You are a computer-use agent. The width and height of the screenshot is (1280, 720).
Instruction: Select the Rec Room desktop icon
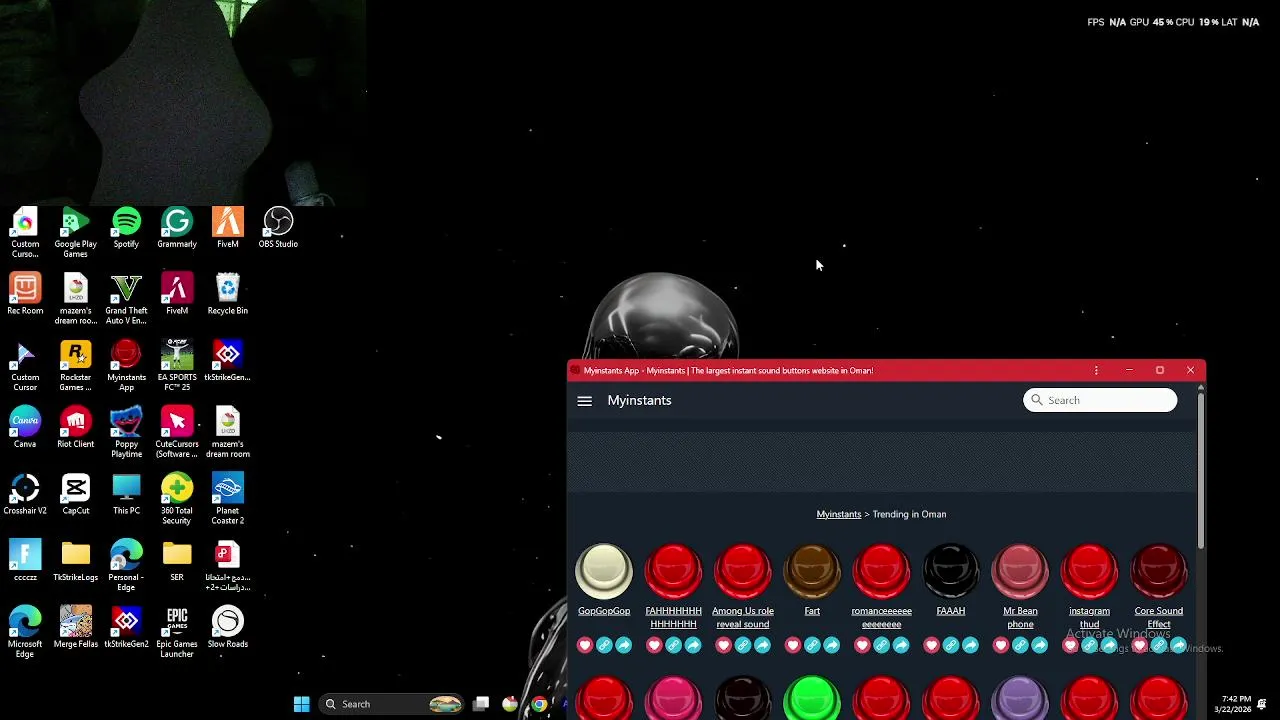tap(25, 295)
